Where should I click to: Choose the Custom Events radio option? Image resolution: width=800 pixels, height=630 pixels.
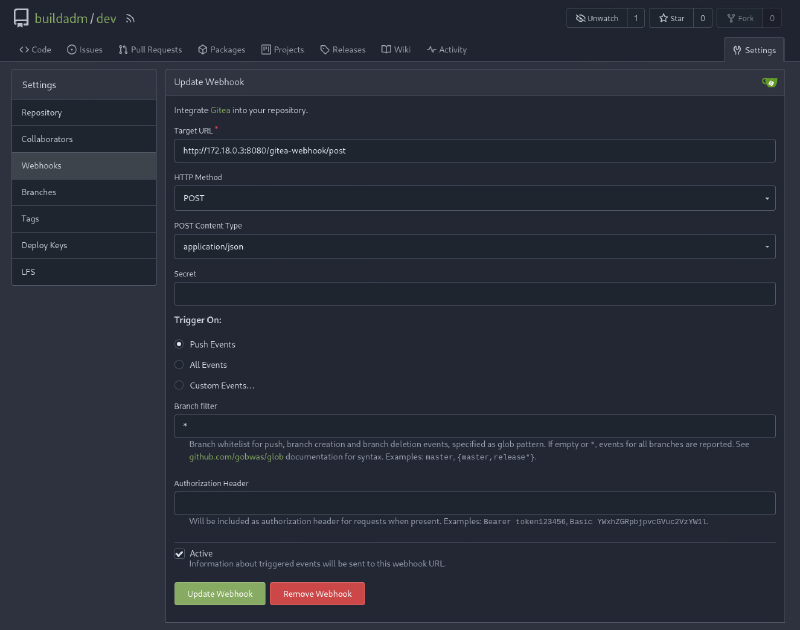point(179,385)
